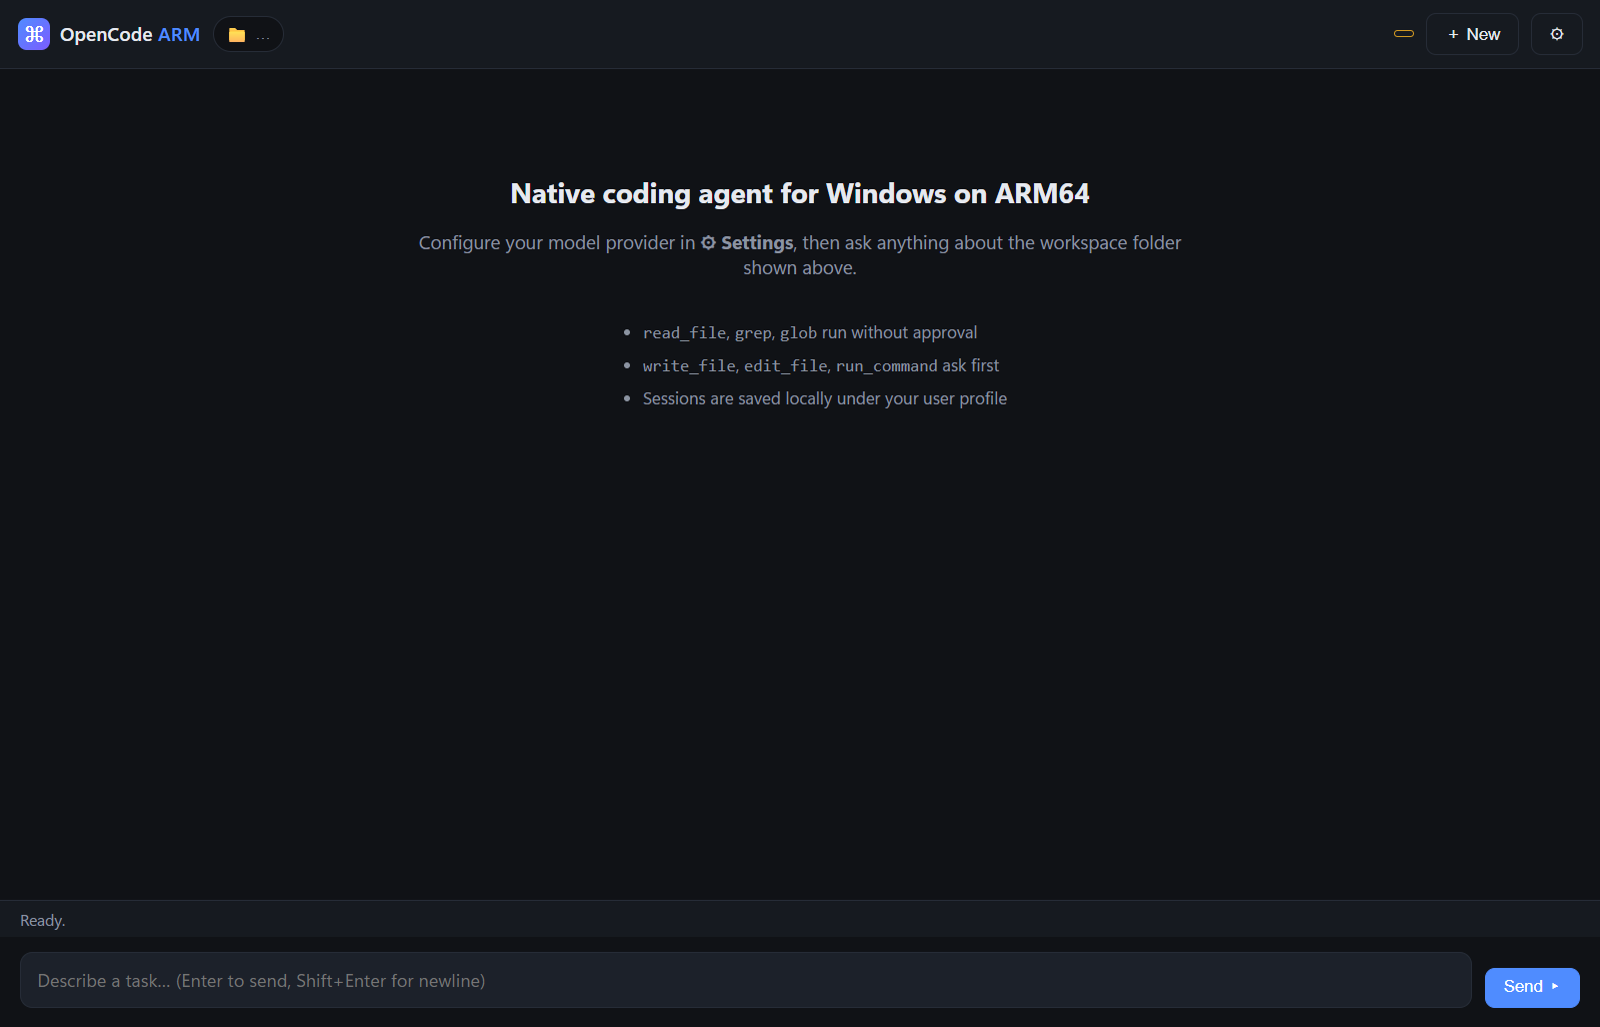Image resolution: width=1600 pixels, height=1027 pixels.
Task: Click the 'write_file, edit_file, run_command ask first' line
Action: tap(821, 365)
